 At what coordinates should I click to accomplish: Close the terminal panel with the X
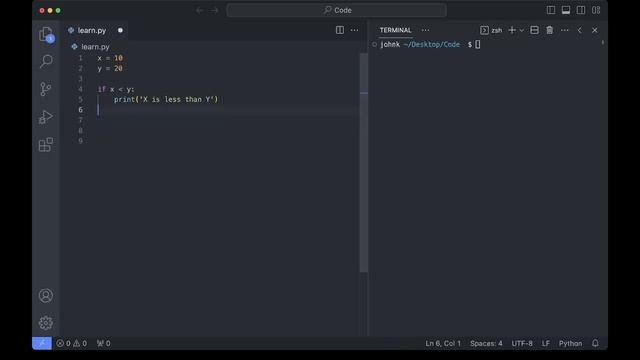pyautogui.click(x=595, y=30)
